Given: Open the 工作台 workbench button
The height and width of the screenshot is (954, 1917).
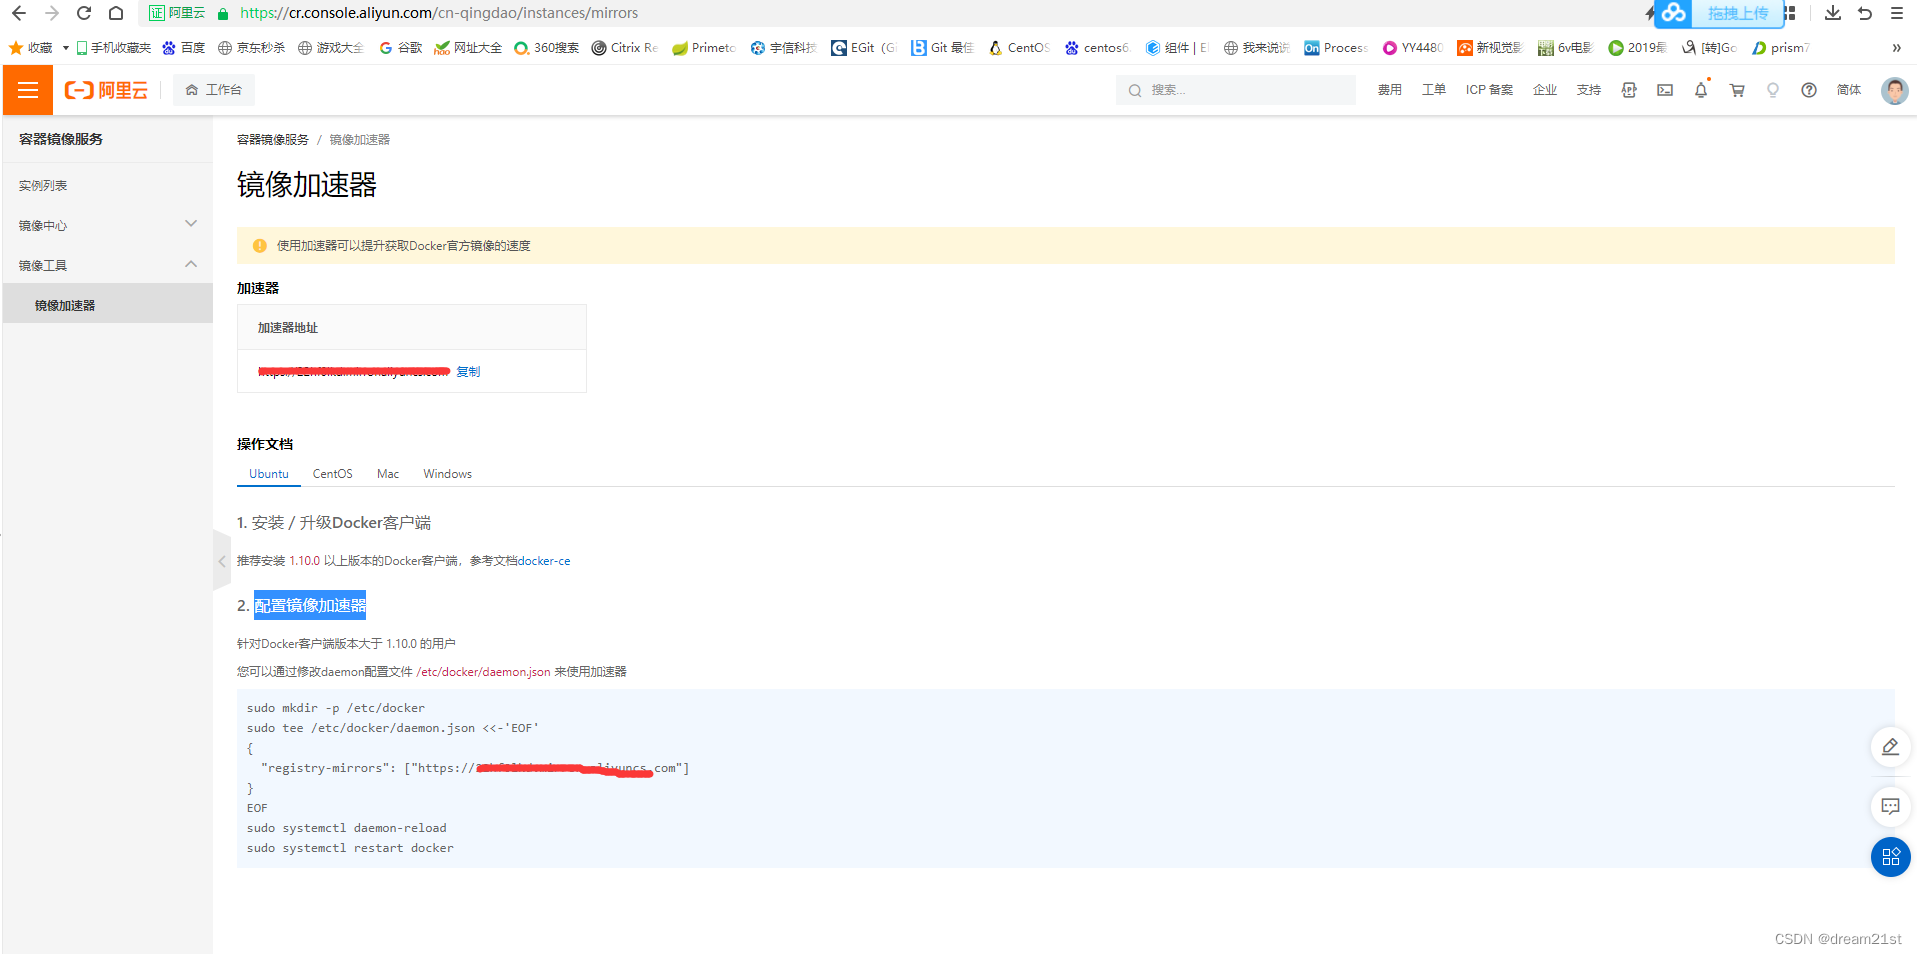Looking at the screenshot, I should 214,90.
